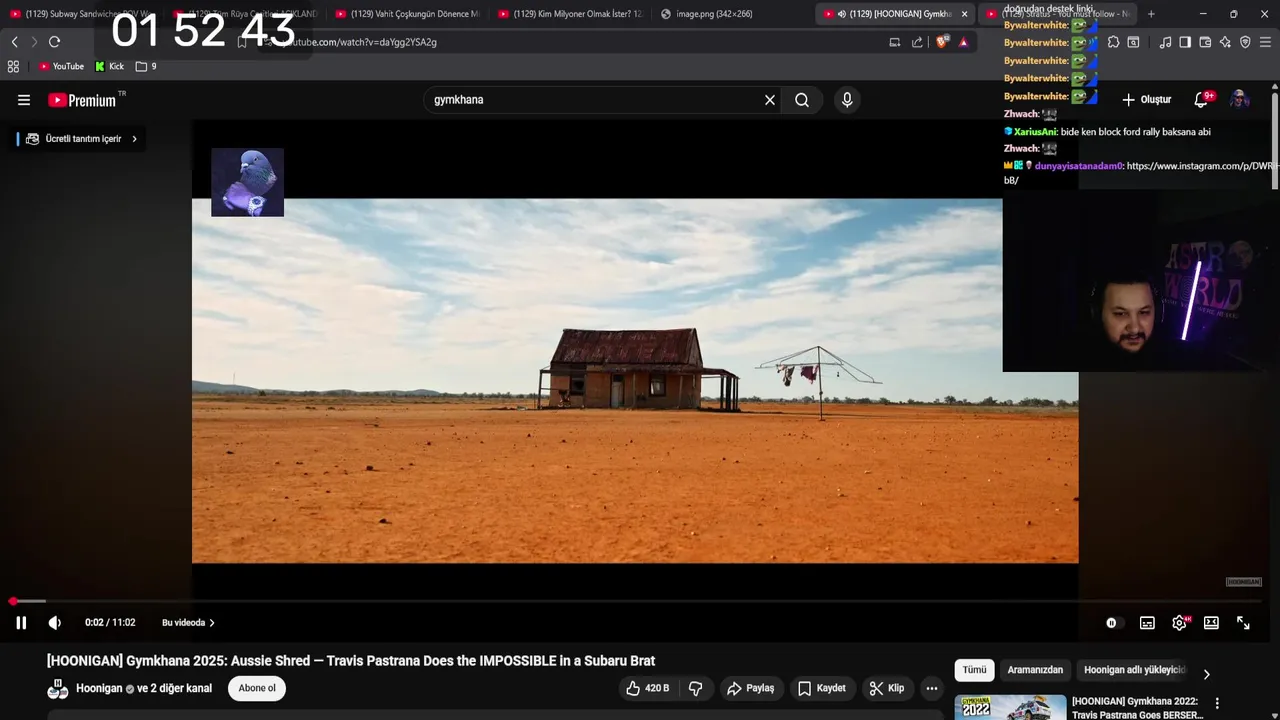This screenshot has height=720, width=1280.
Task: Switch to the image.png browser tab
Action: pyautogui.click(x=714, y=14)
